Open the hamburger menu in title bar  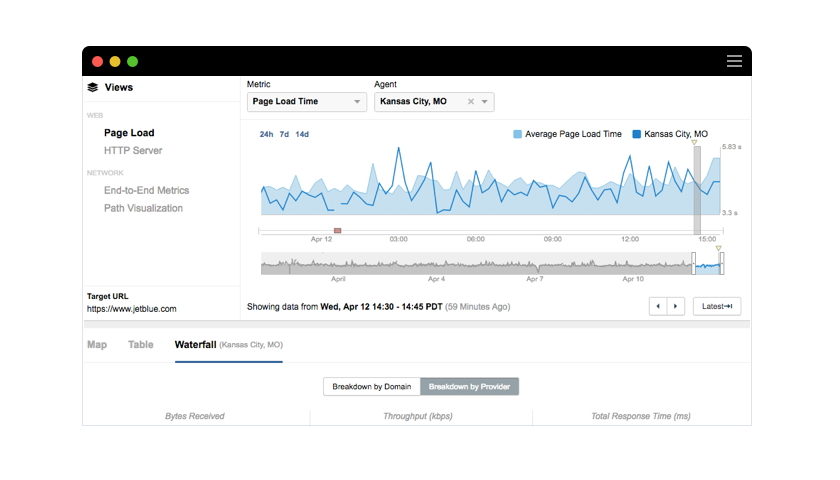tap(734, 61)
